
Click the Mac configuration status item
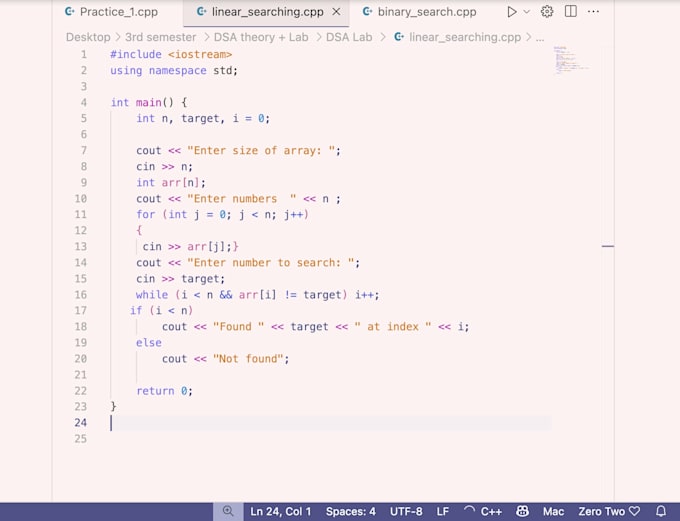pos(553,511)
